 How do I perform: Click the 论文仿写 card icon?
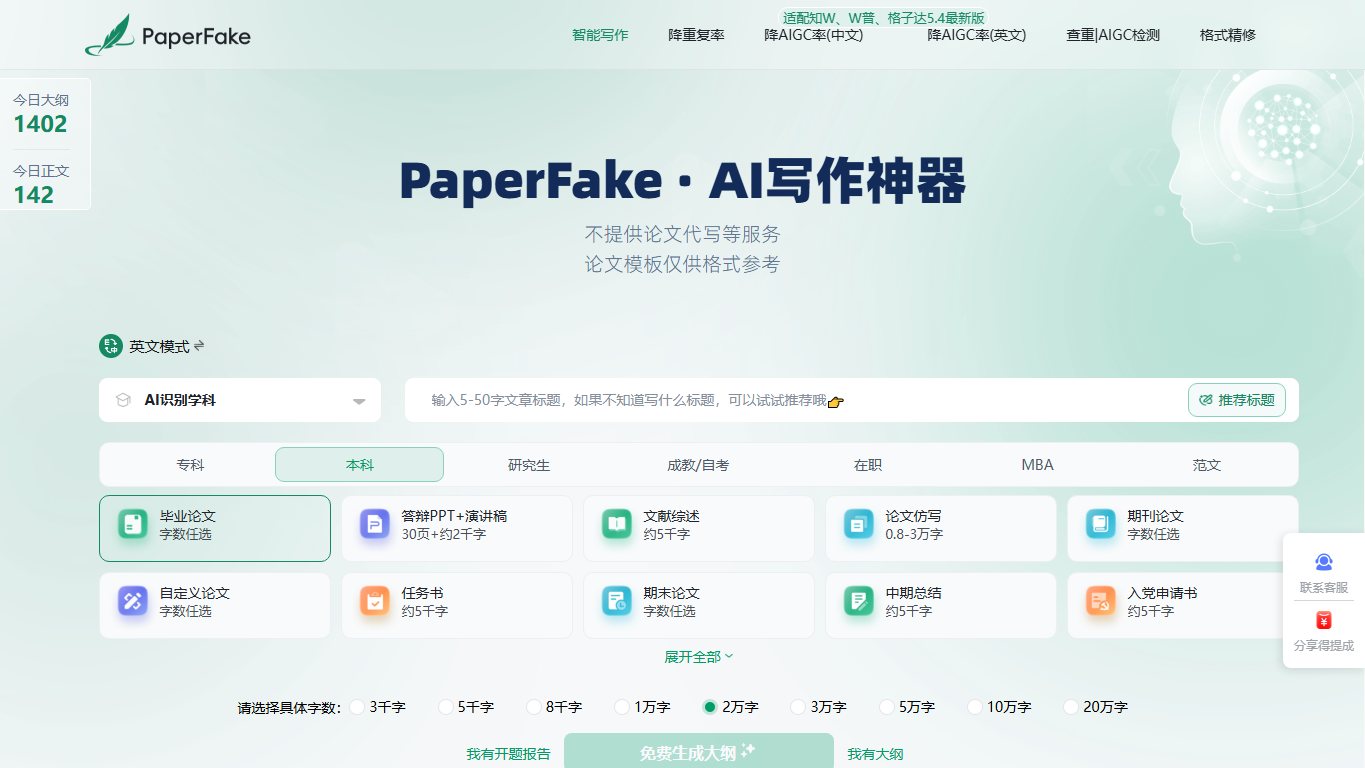tap(859, 524)
